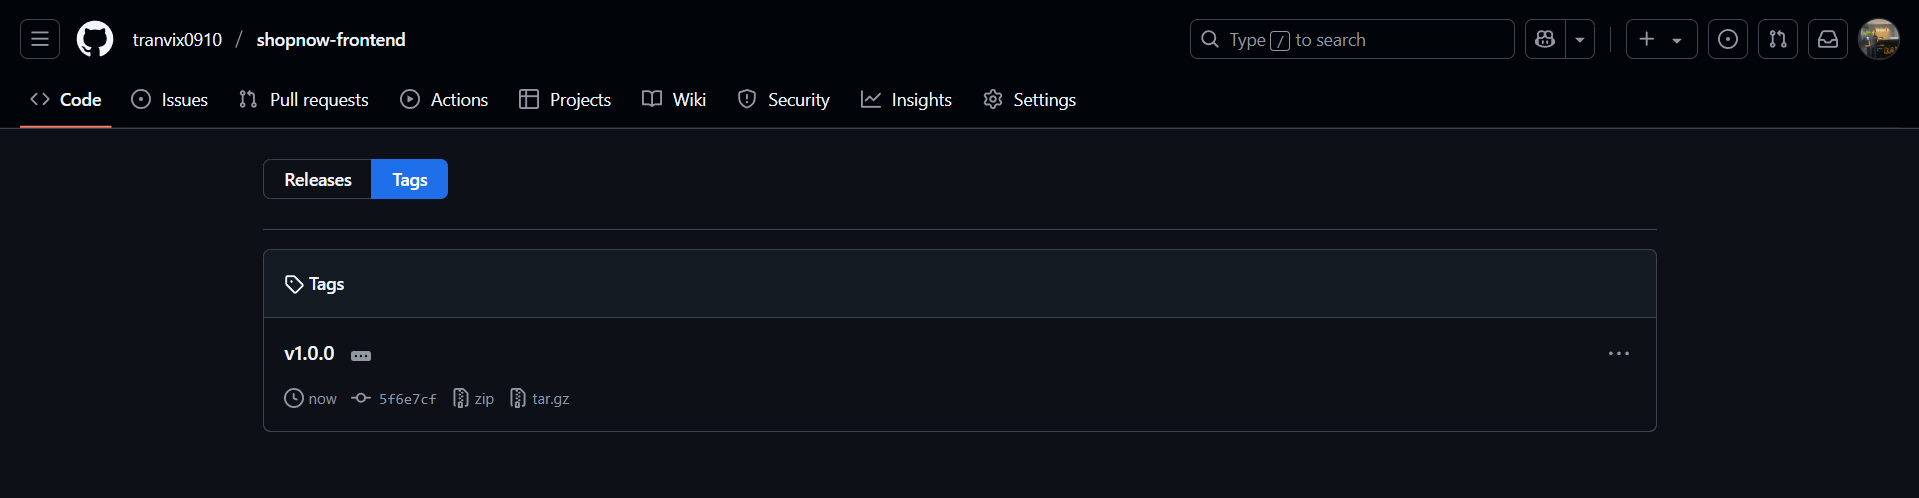The image size is (1919, 498).
Task: Switch to the Insights tab
Action: 906,99
